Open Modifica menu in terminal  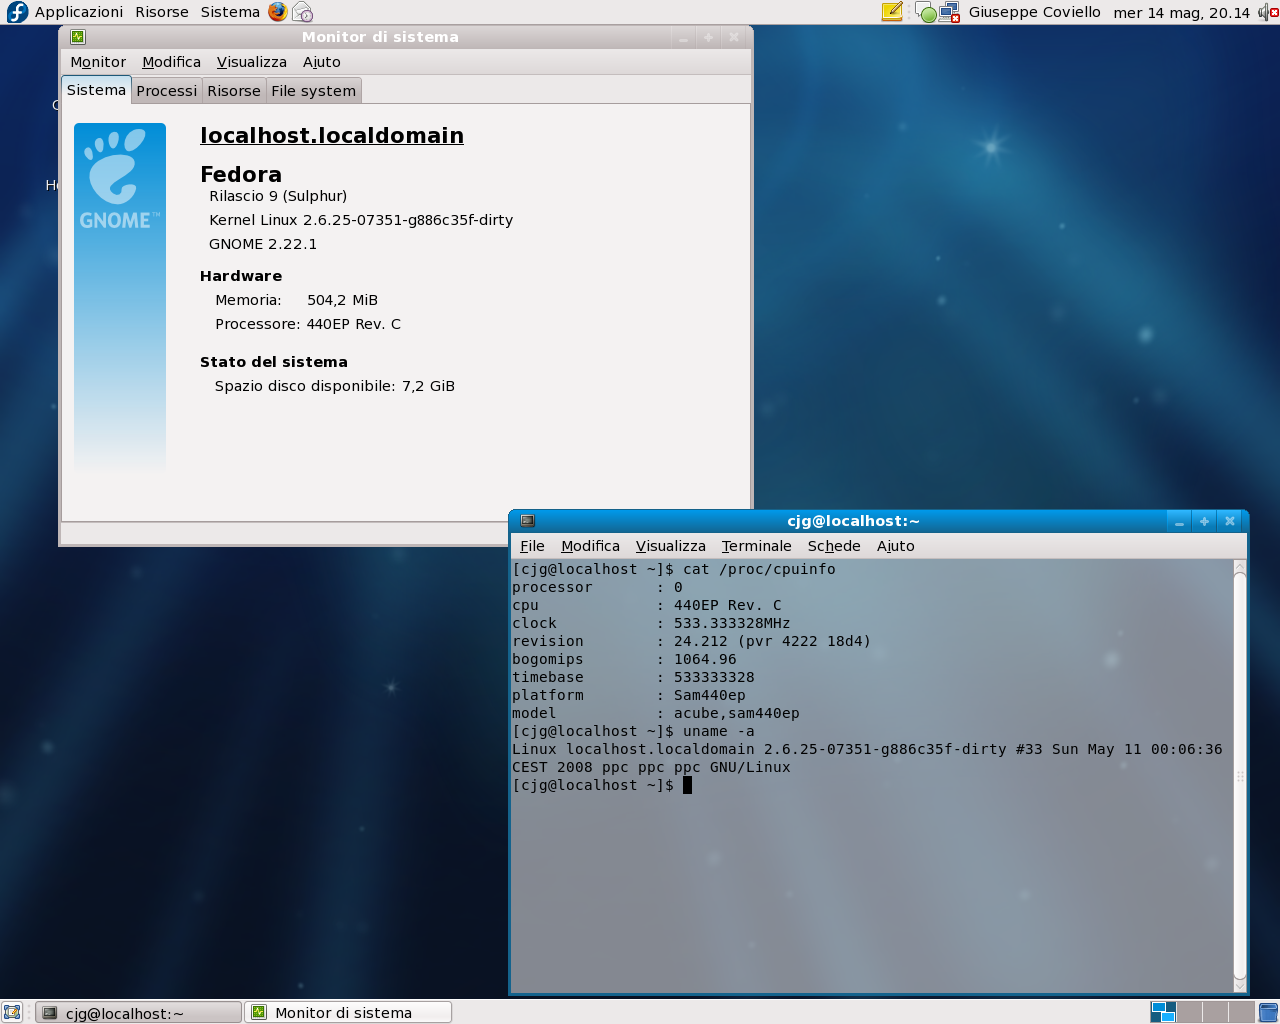tap(590, 546)
